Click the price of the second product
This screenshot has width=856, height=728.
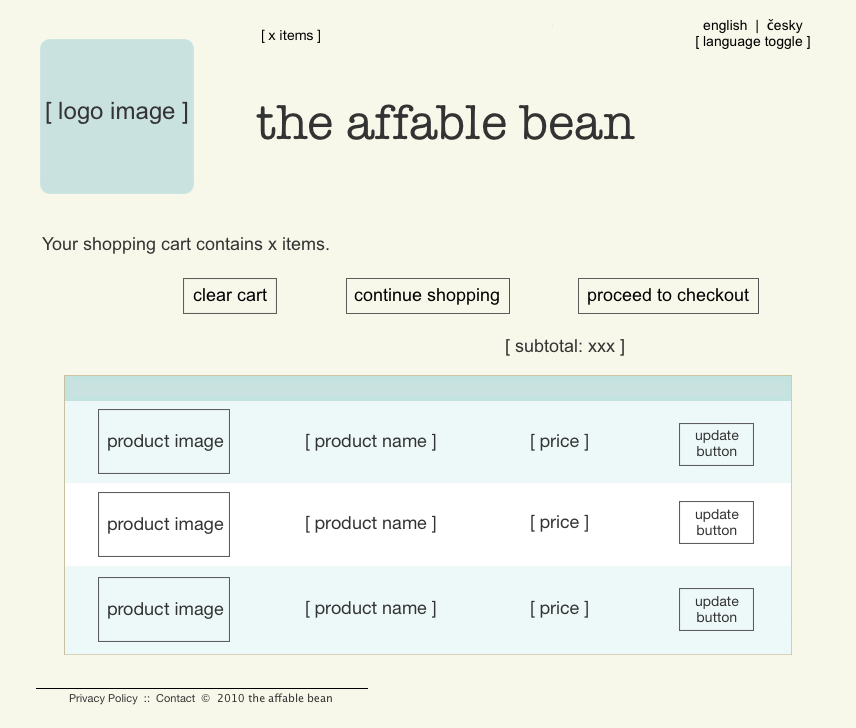tap(558, 523)
